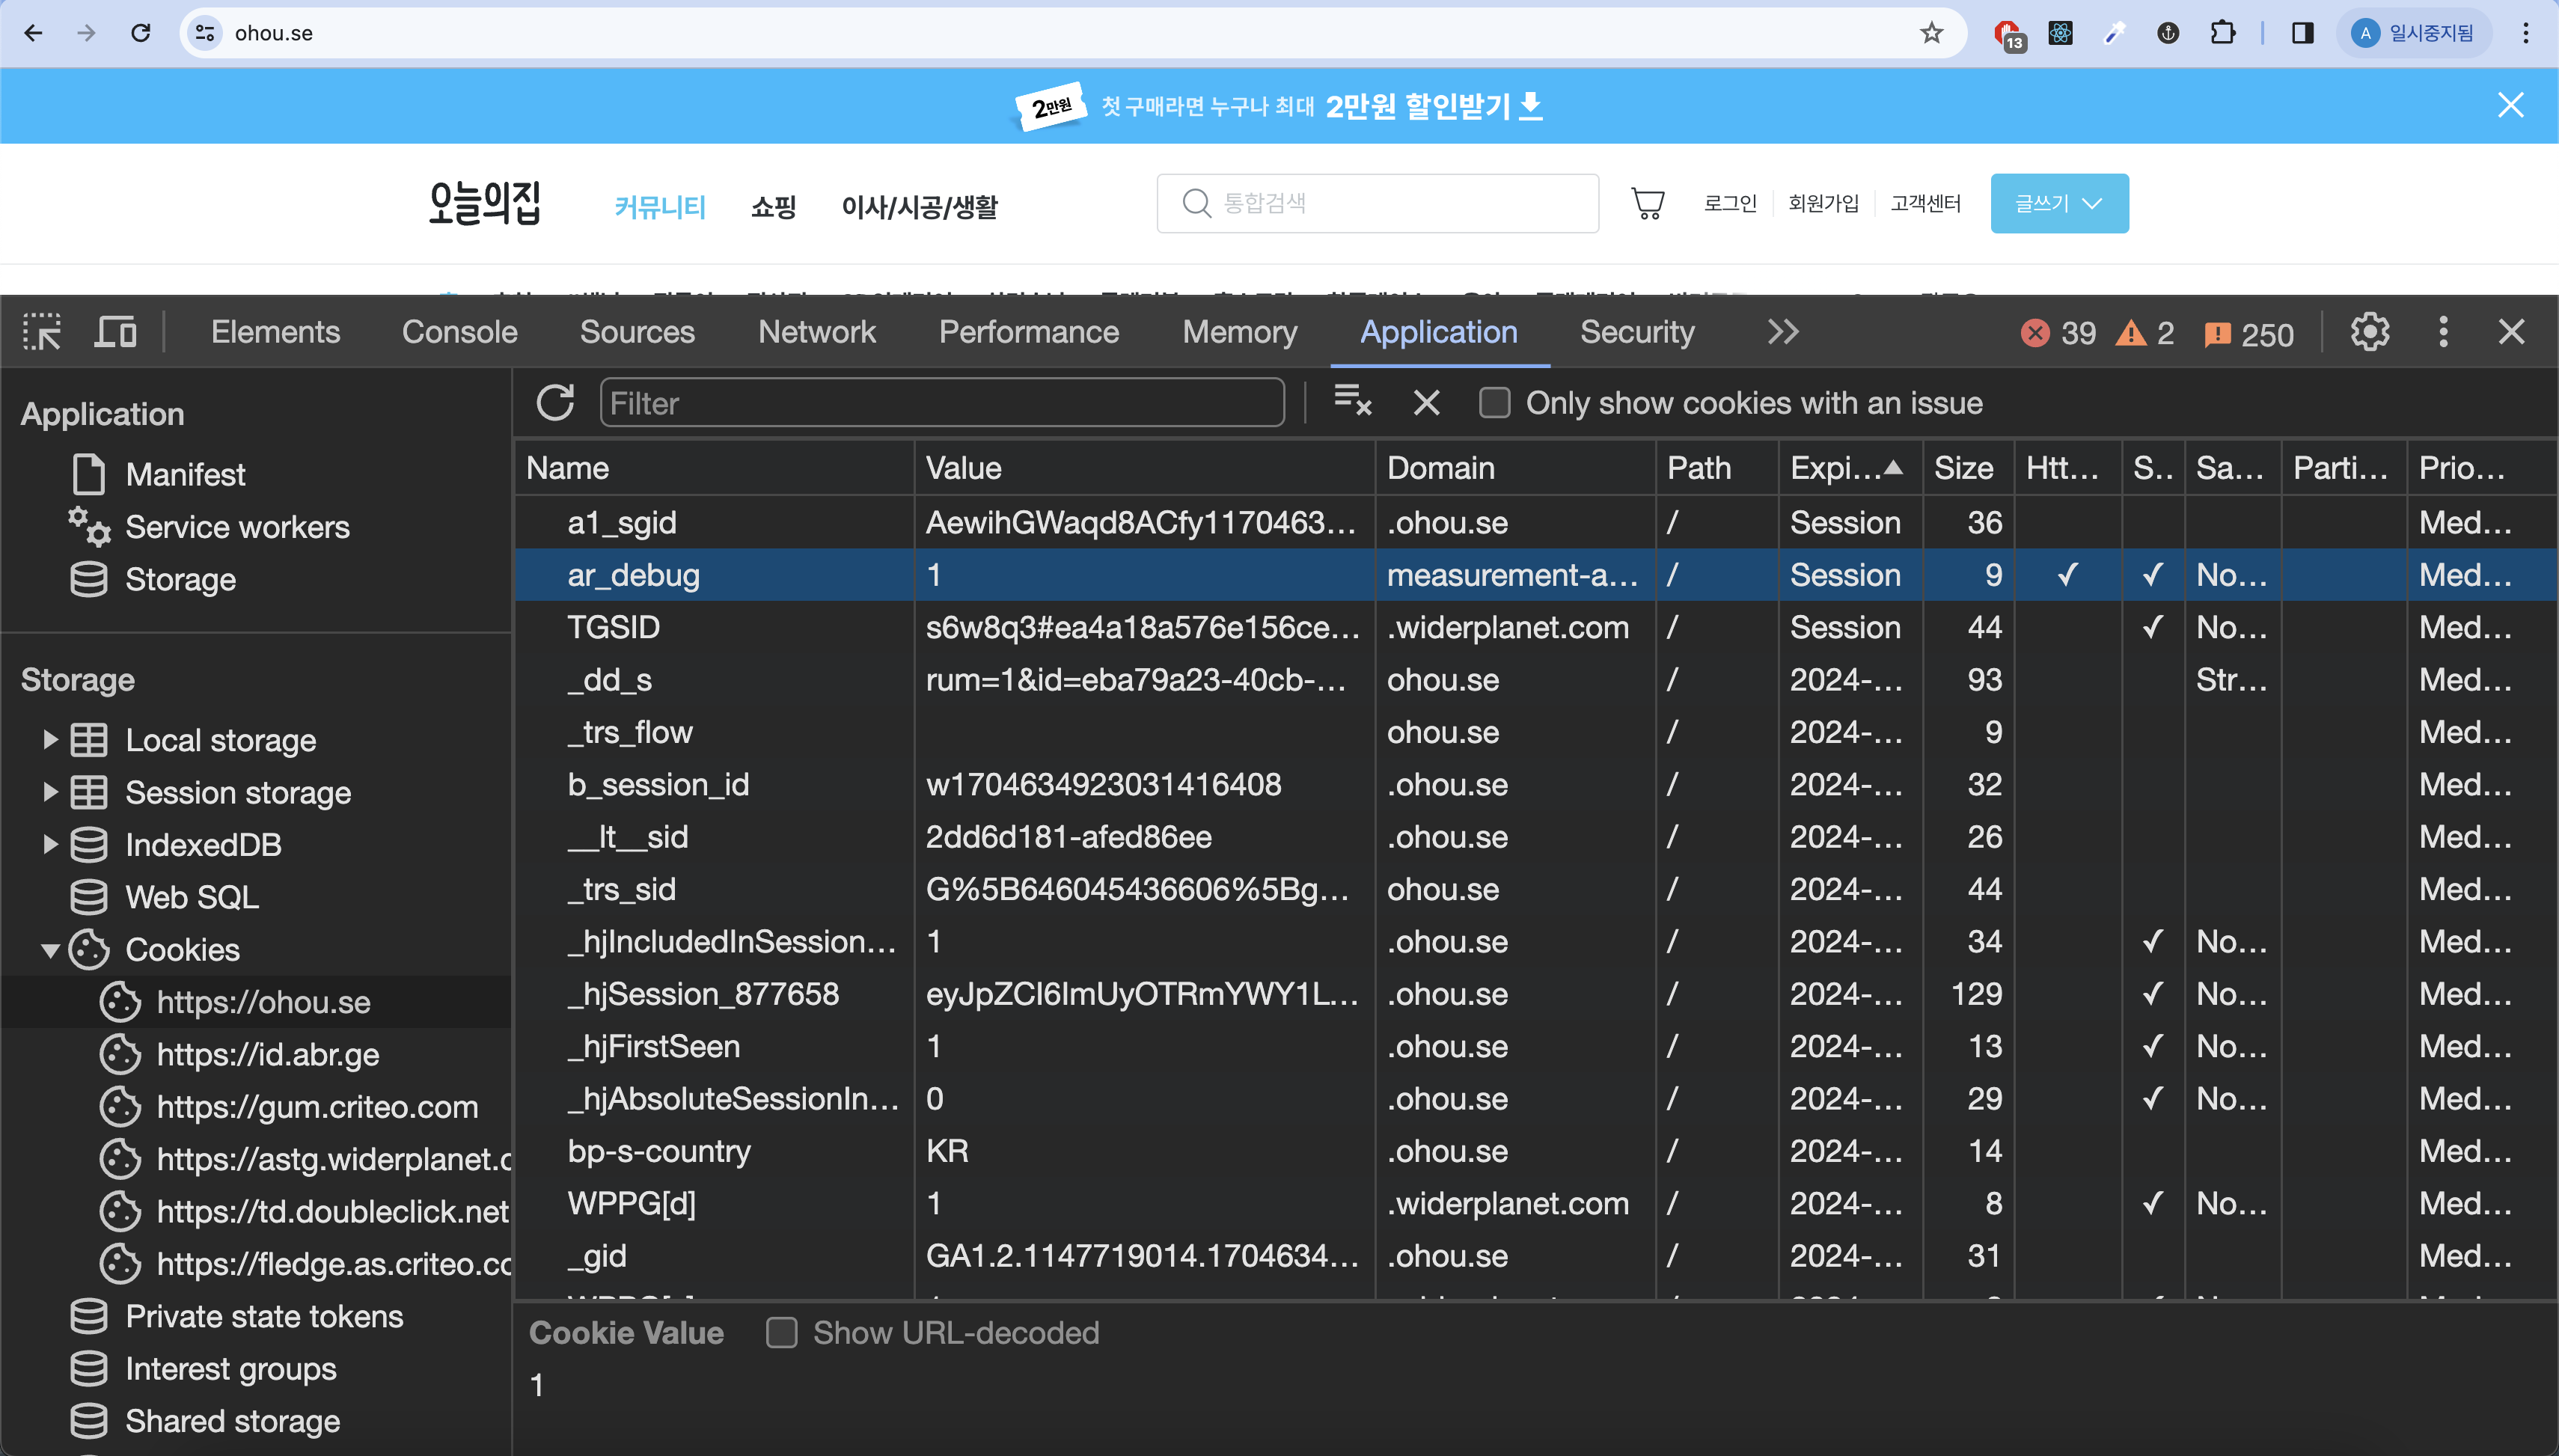Switch to the Network tab

[x=816, y=332]
